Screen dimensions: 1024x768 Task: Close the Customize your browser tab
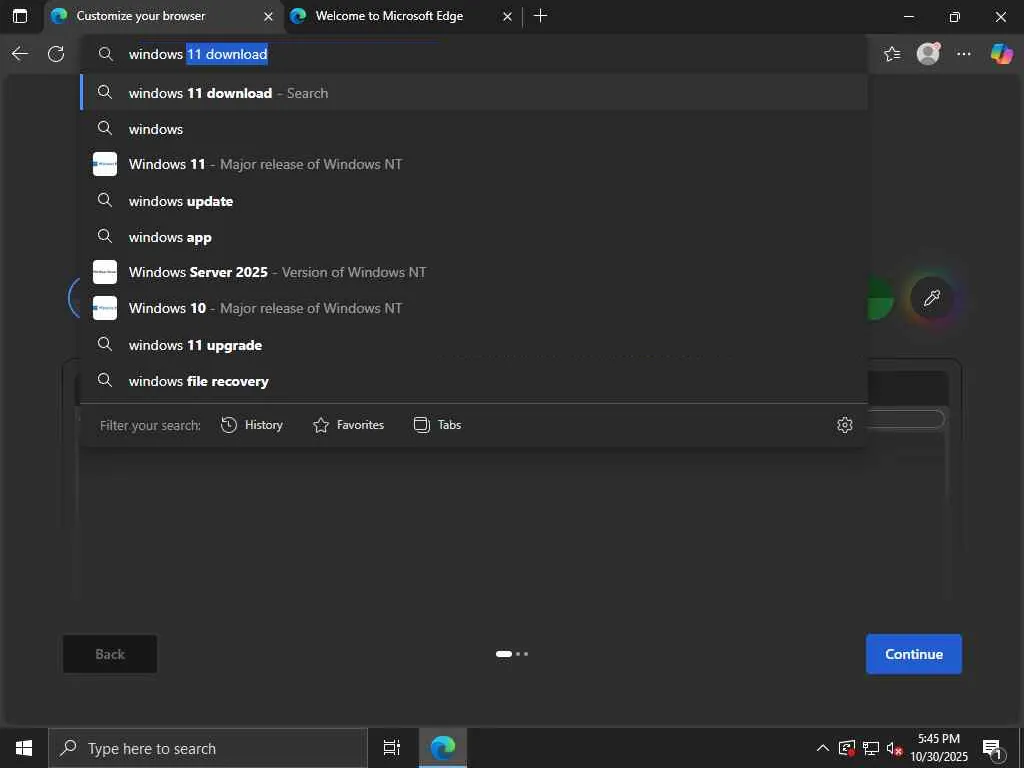(268, 16)
